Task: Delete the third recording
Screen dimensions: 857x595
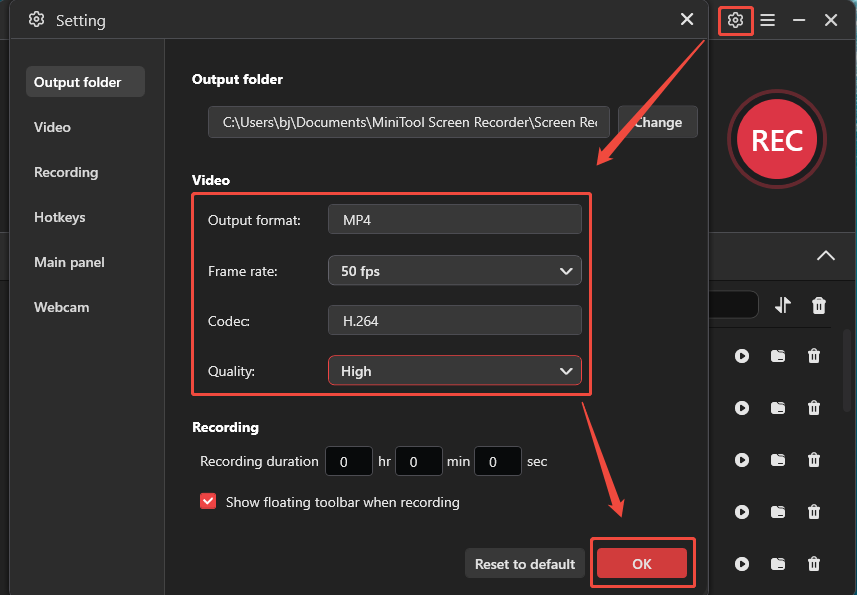Action: [x=814, y=459]
